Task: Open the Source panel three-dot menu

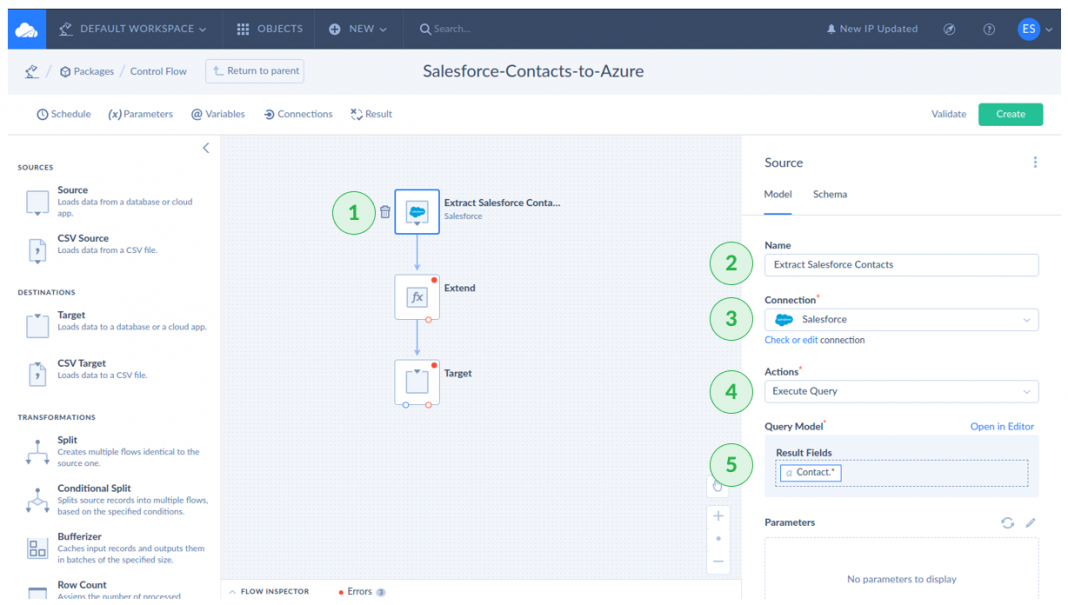Action: click(1035, 163)
